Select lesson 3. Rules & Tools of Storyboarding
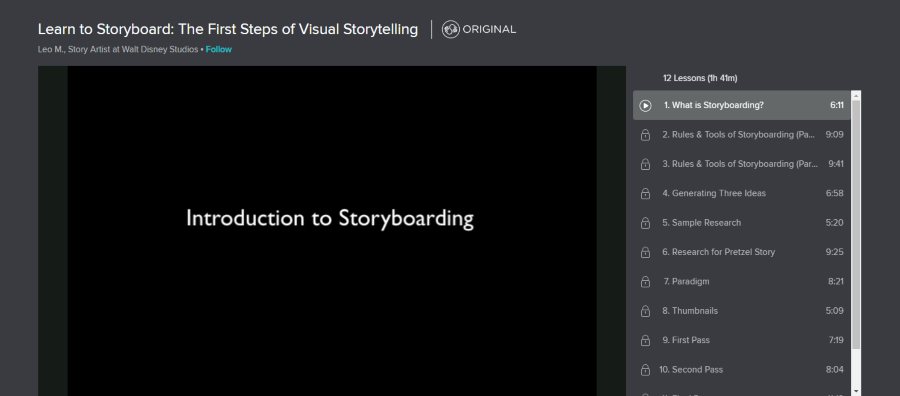The height and width of the screenshot is (396, 900). 742,164
